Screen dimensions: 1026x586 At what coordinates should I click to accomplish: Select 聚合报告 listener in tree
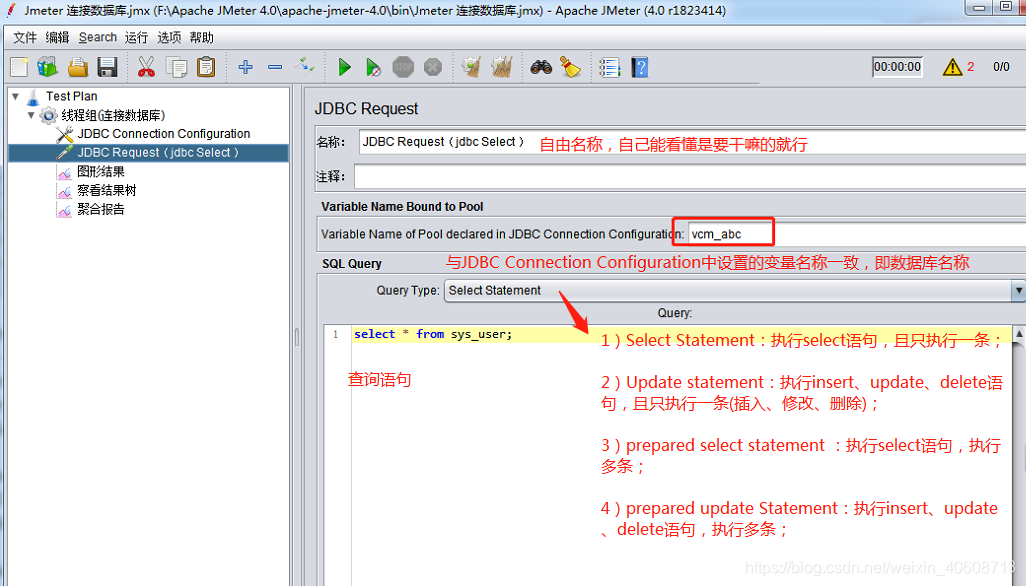(x=101, y=209)
